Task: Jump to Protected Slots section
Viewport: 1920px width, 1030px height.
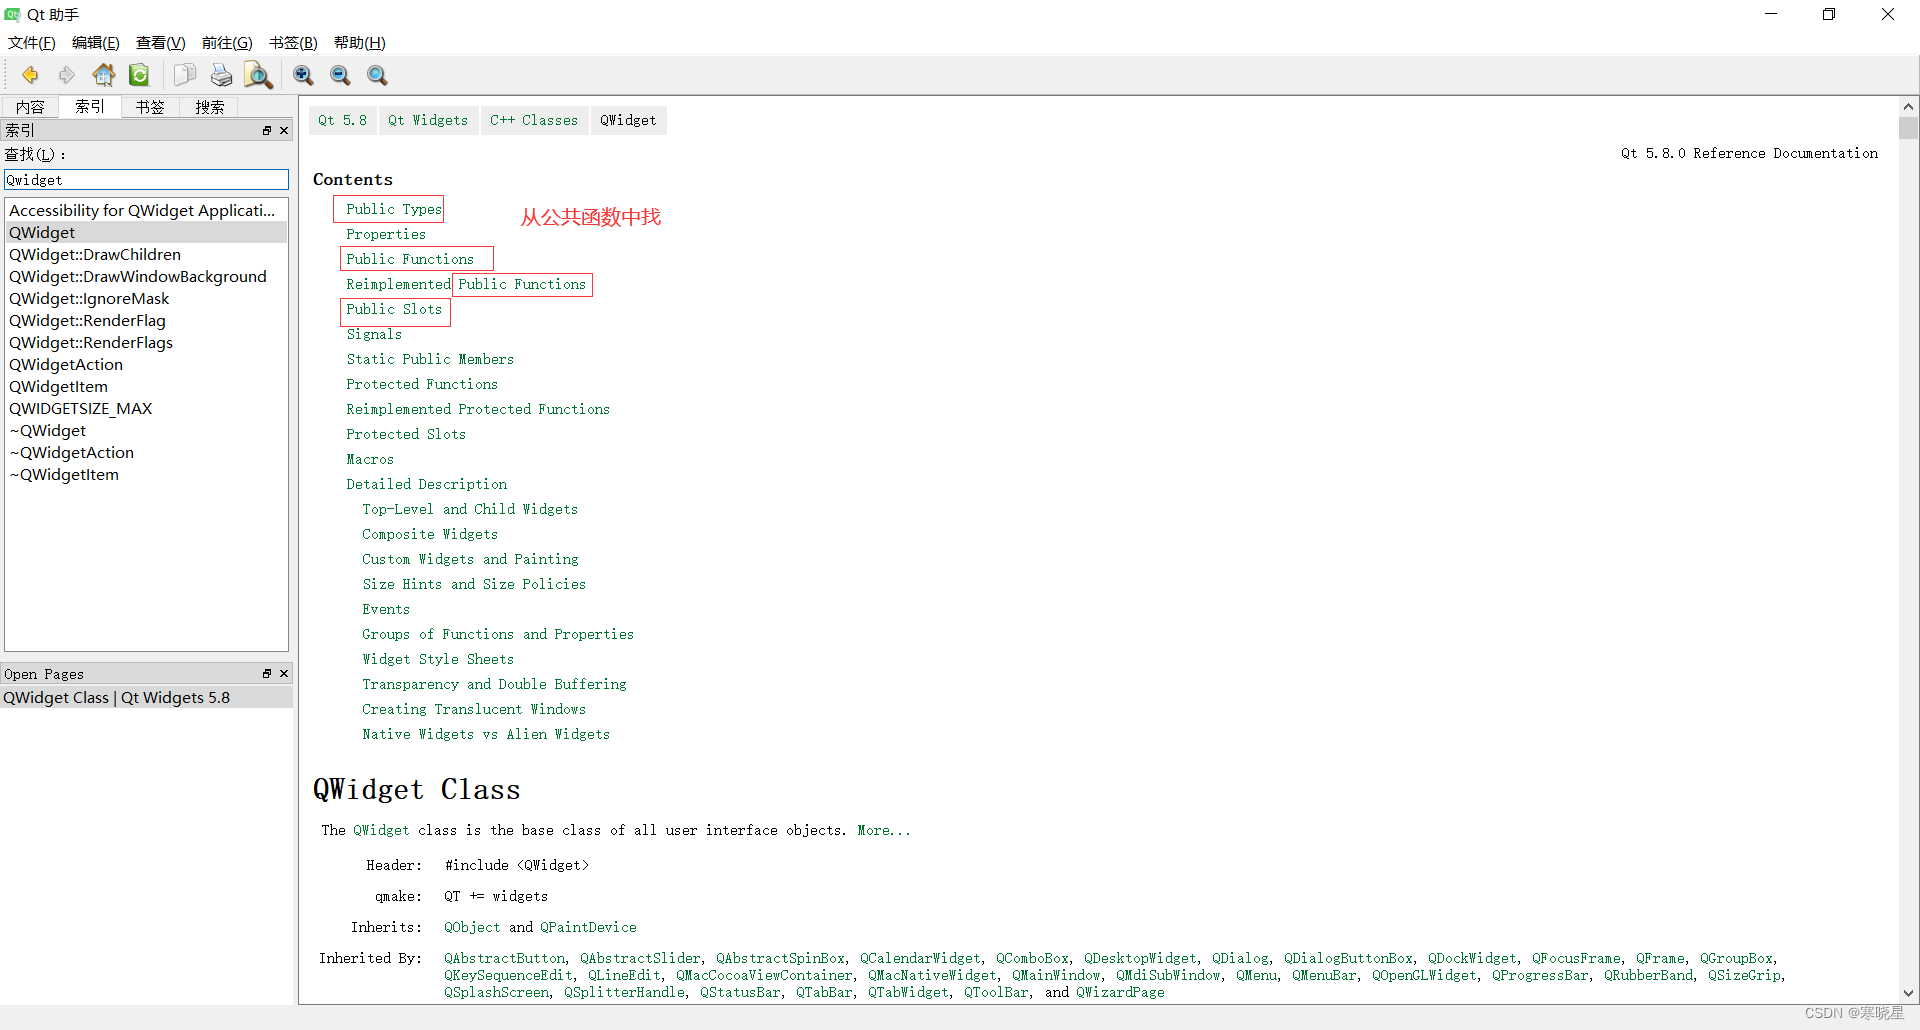Action: click(406, 434)
